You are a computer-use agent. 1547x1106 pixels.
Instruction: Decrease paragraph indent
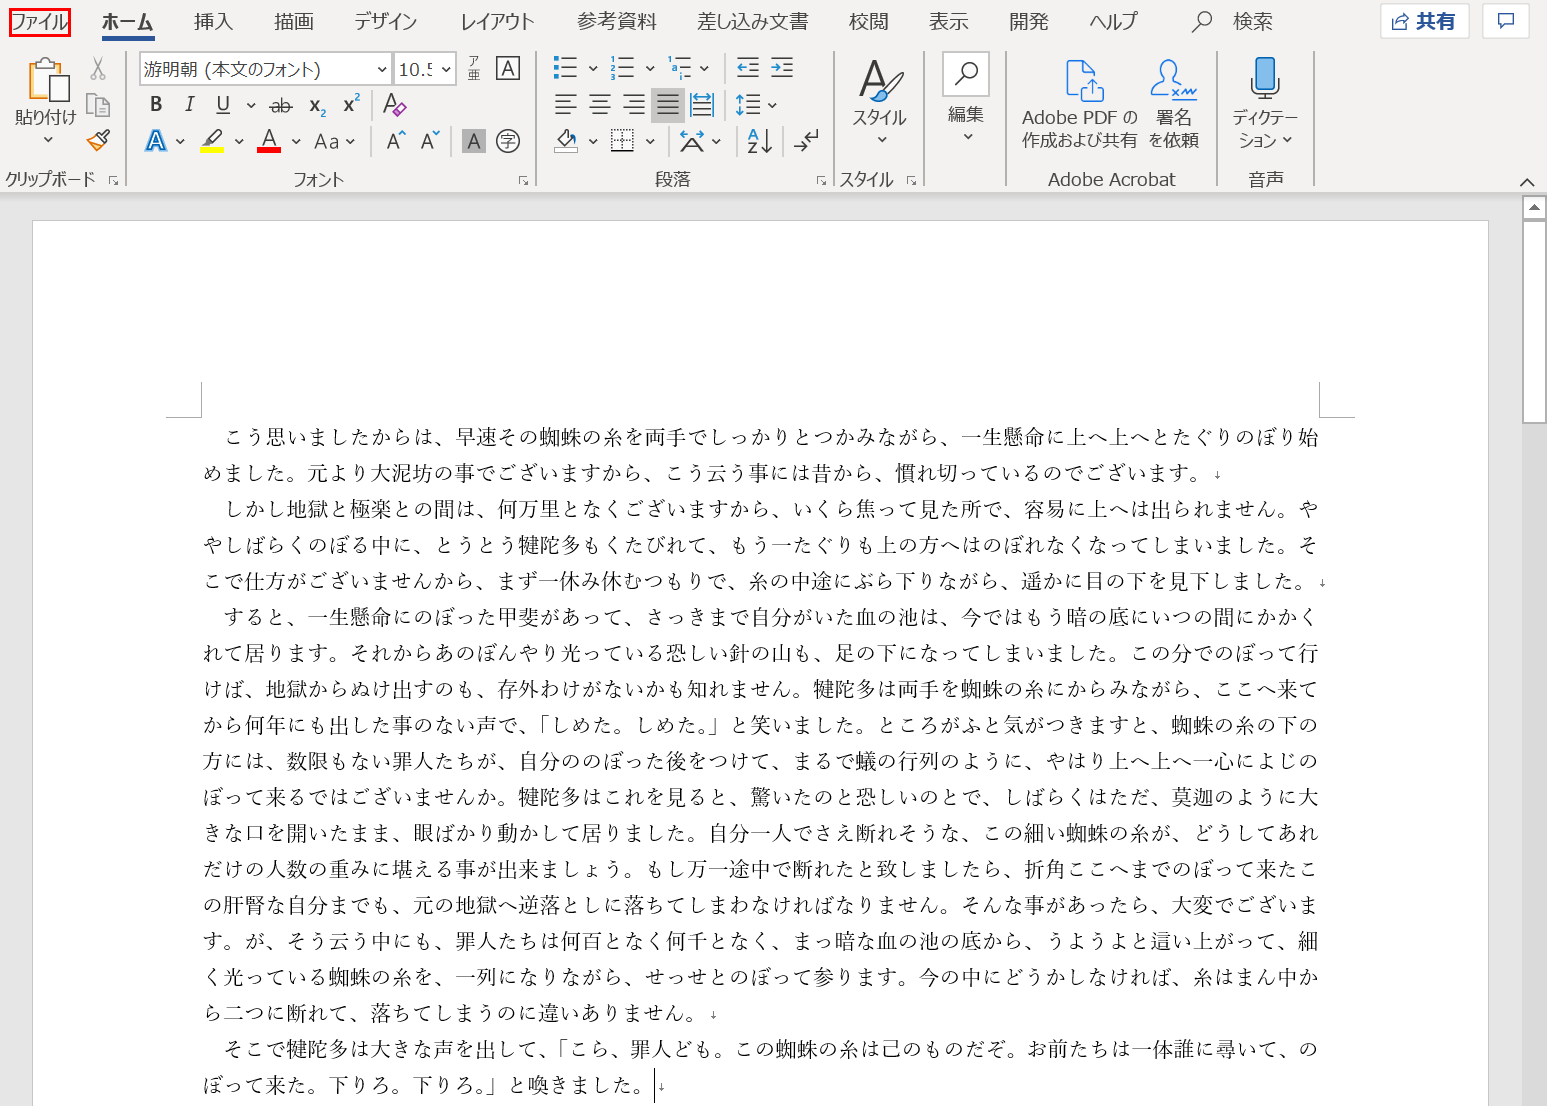(x=748, y=68)
